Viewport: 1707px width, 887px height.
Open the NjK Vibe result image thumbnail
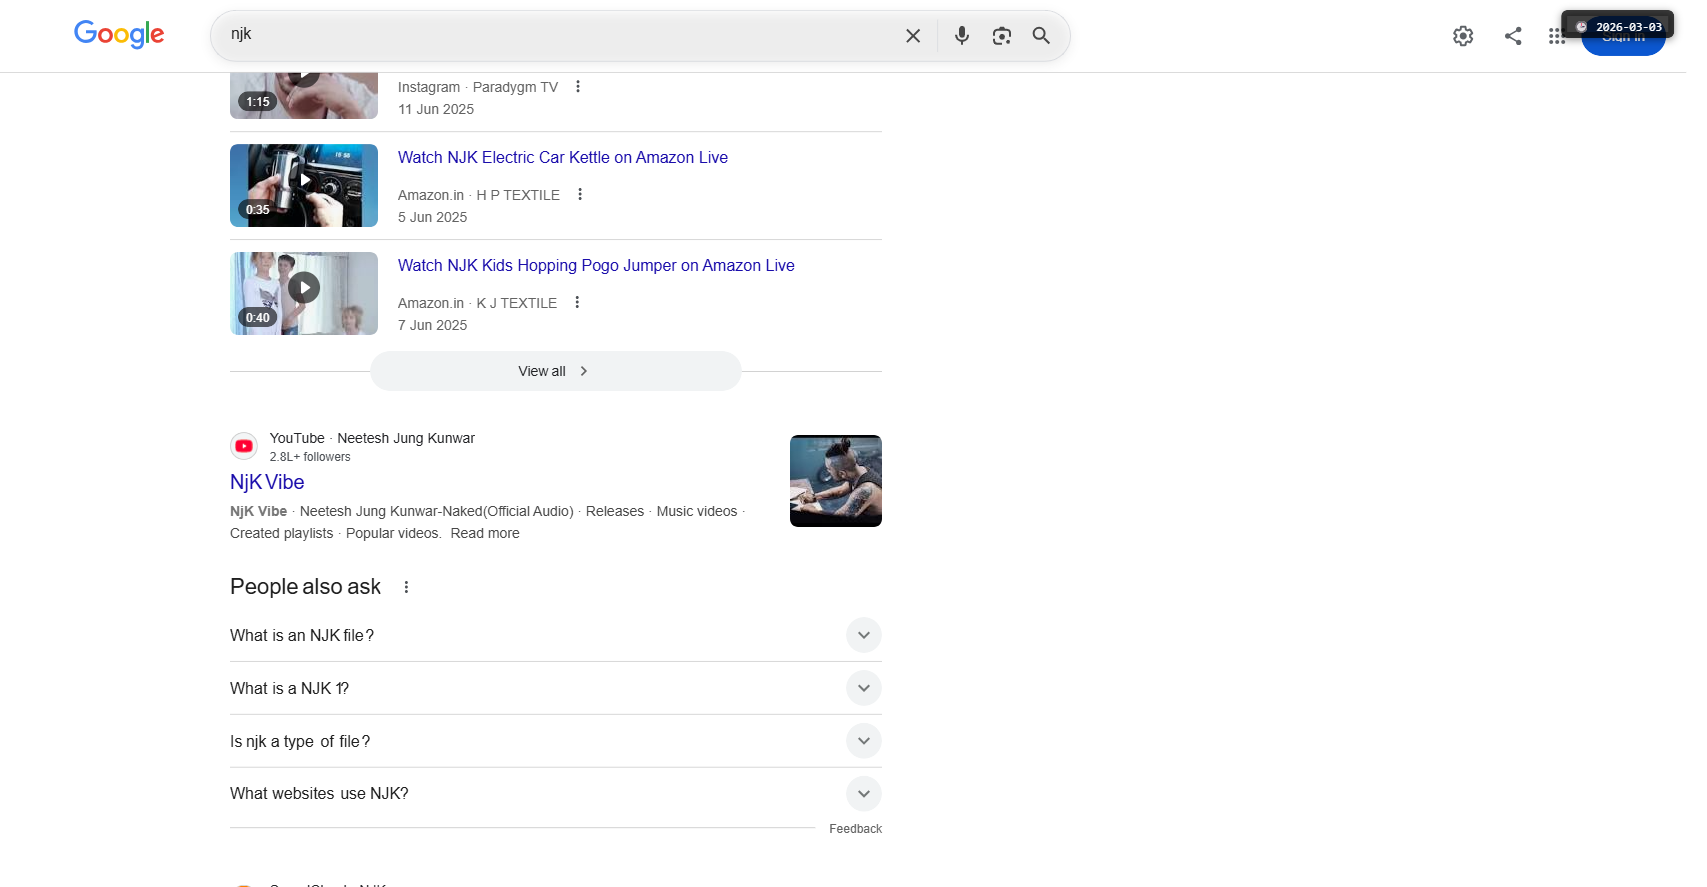(x=836, y=481)
